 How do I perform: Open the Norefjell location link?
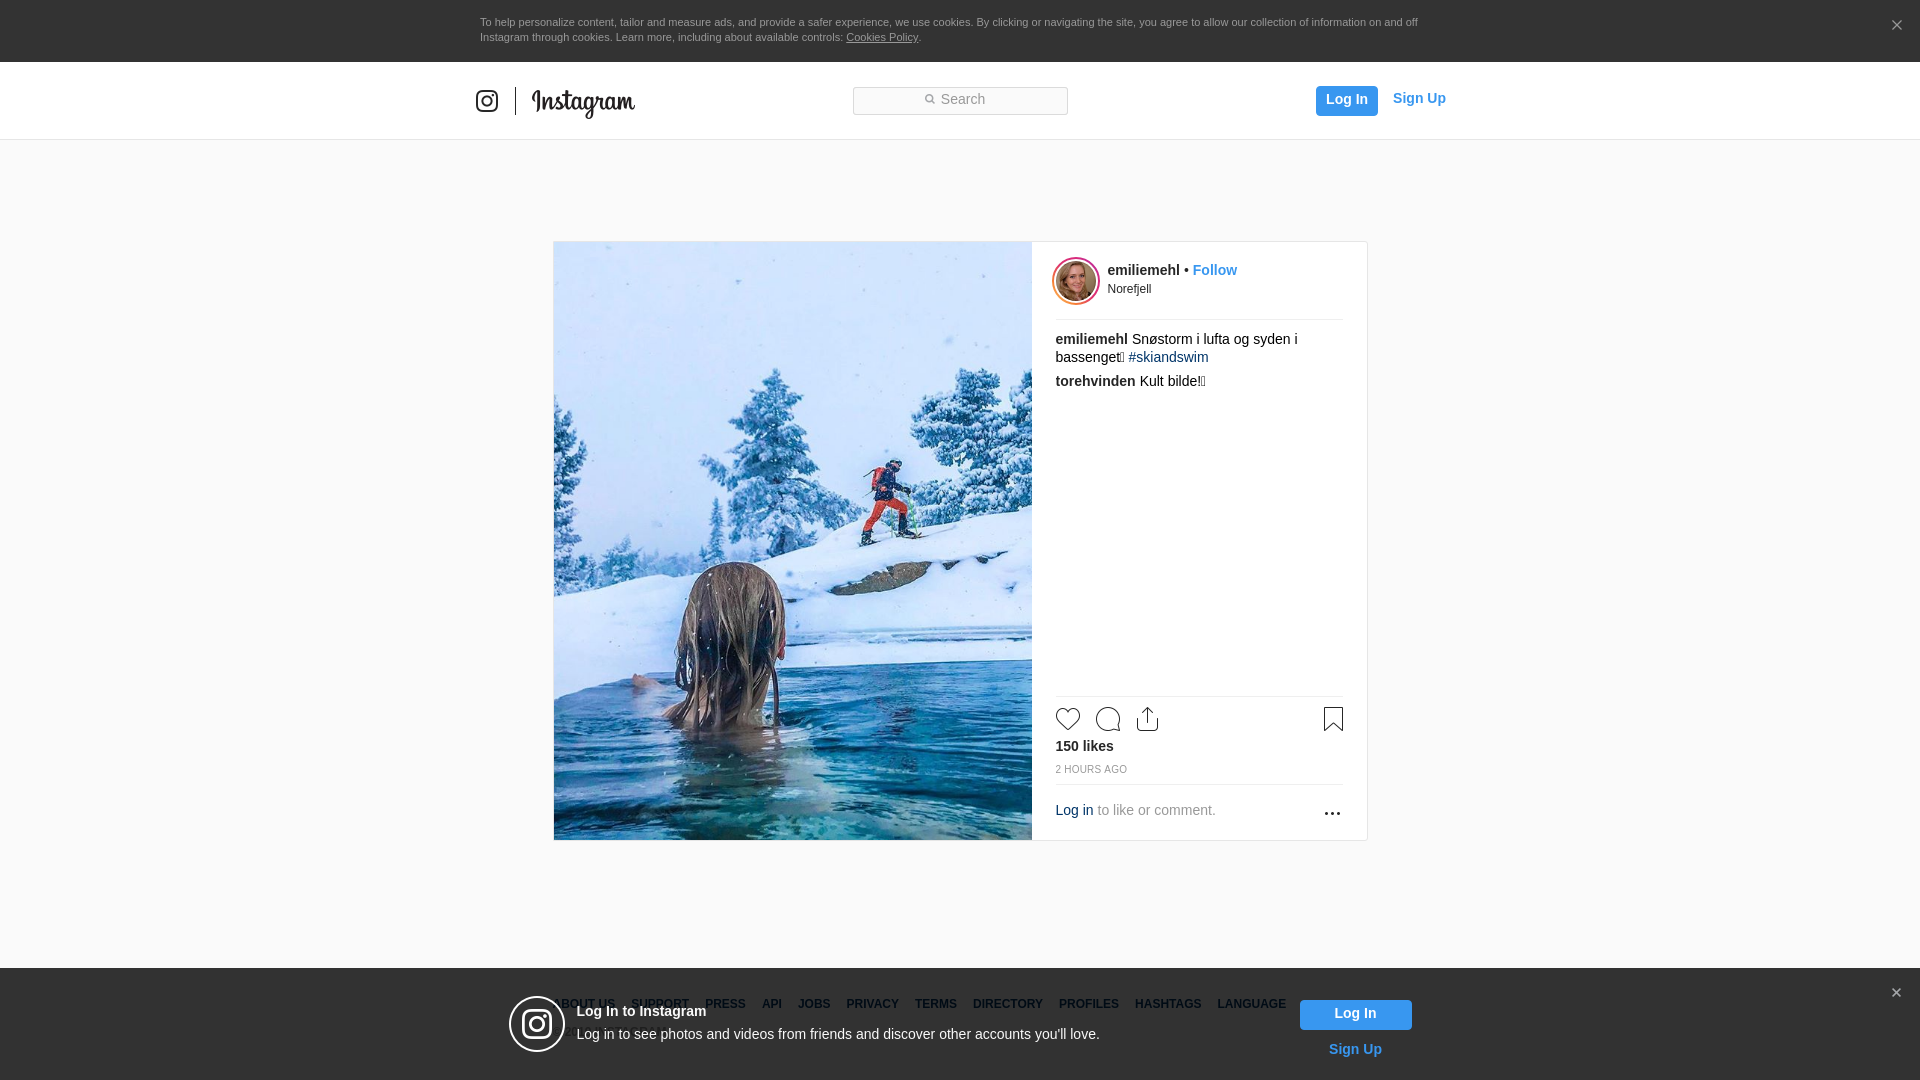pos(1129,289)
